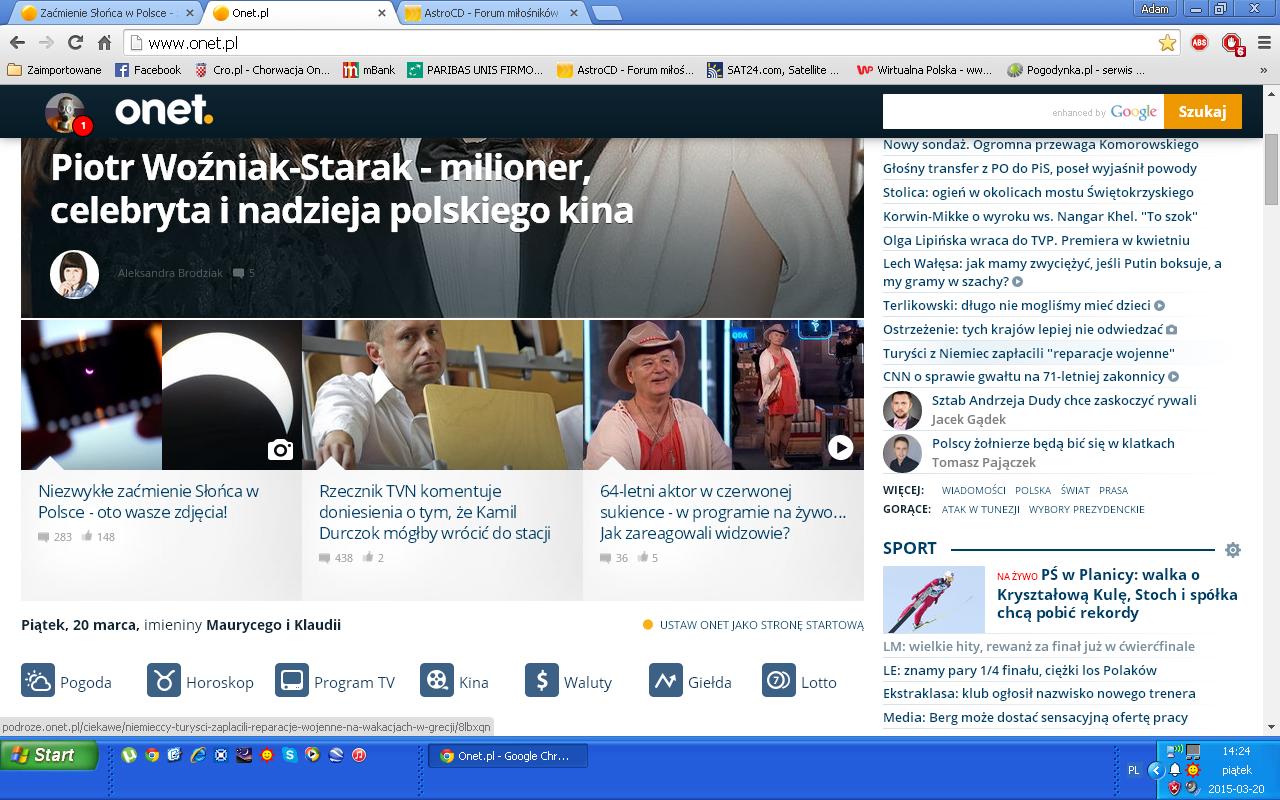Switch to the AstroCD forum tab

[x=490, y=13]
